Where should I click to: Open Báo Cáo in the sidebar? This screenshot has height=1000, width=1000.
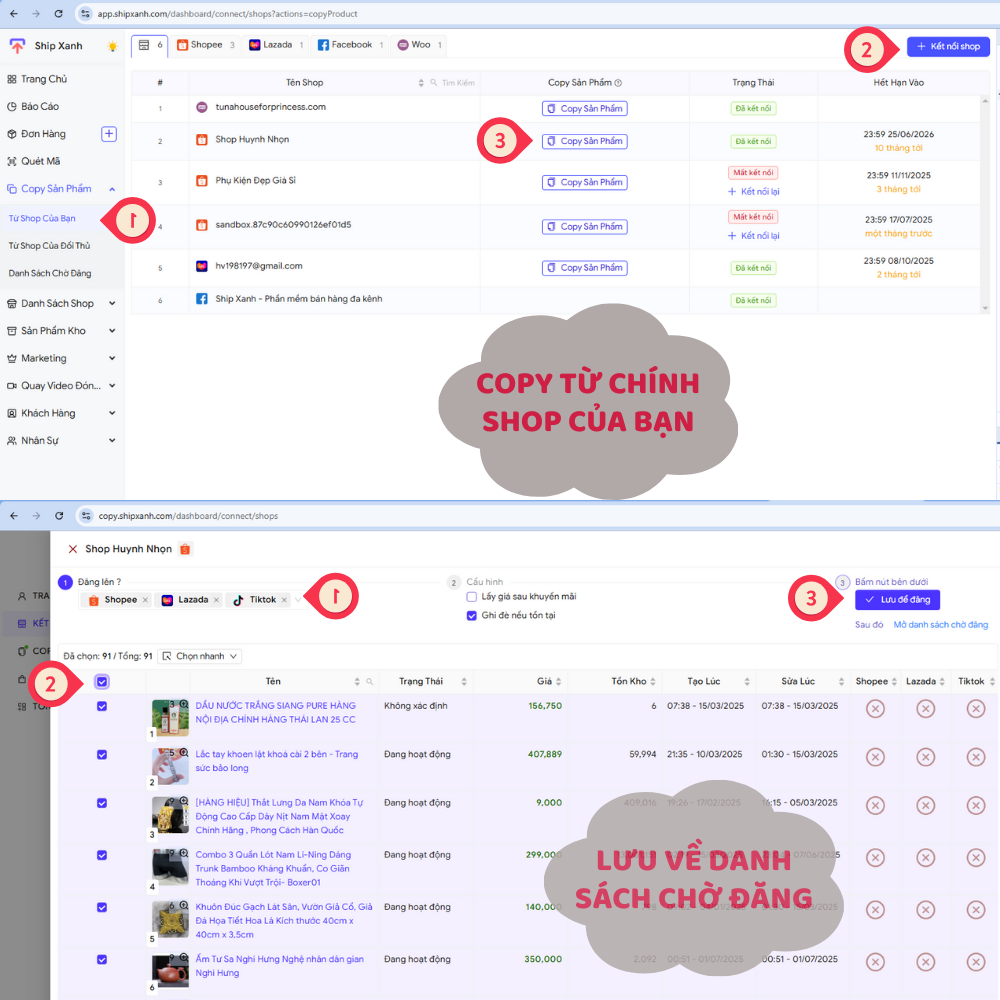[x=40, y=107]
